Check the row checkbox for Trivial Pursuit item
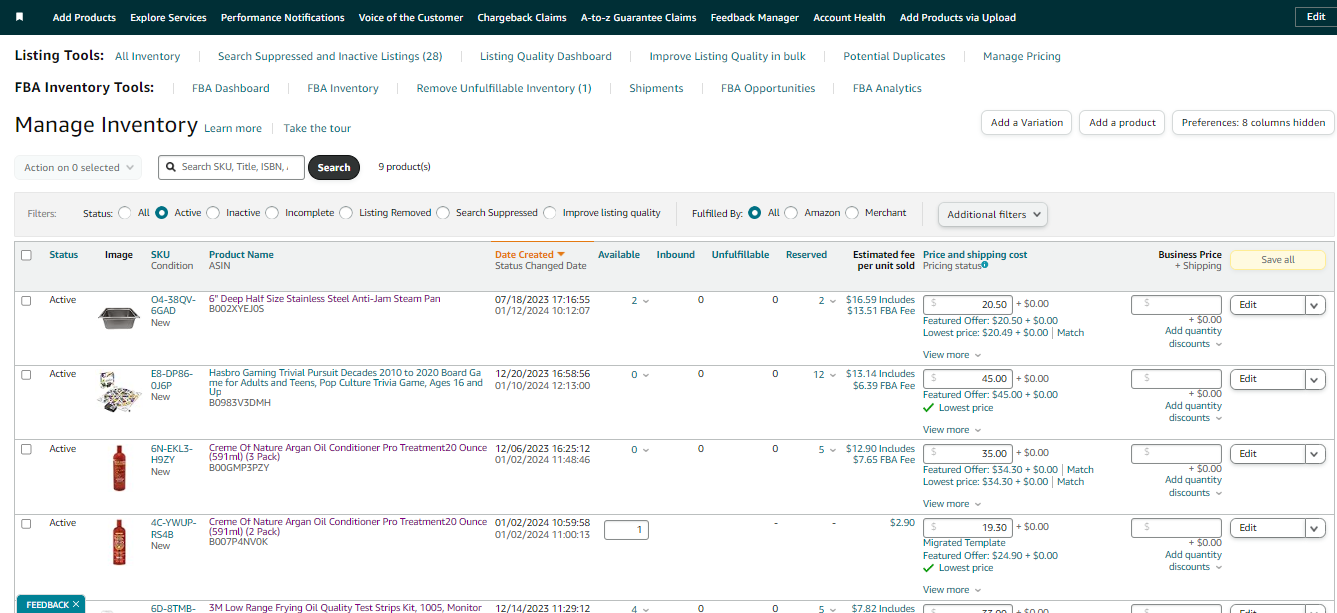 point(27,374)
